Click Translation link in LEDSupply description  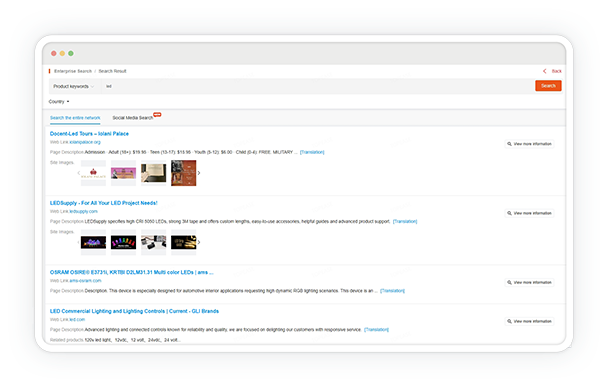[405, 221]
